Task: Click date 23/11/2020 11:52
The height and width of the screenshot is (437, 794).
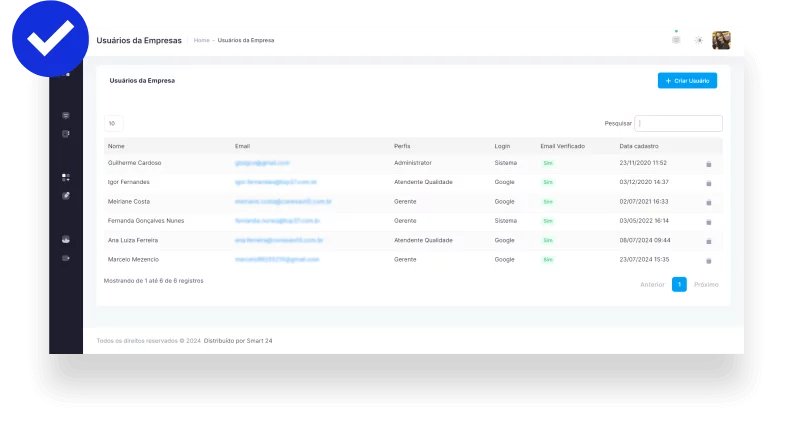Action: [x=643, y=163]
